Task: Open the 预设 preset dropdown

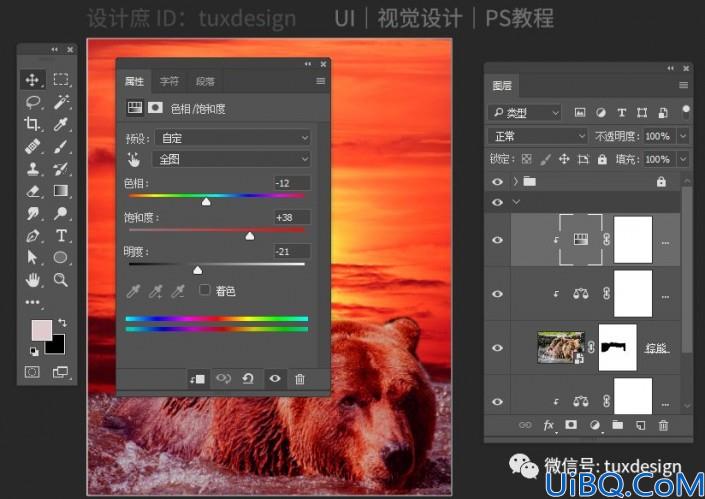Action: coord(232,138)
